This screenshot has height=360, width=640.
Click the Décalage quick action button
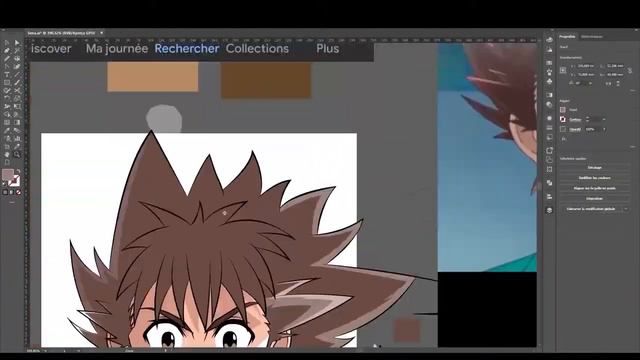(x=595, y=168)
